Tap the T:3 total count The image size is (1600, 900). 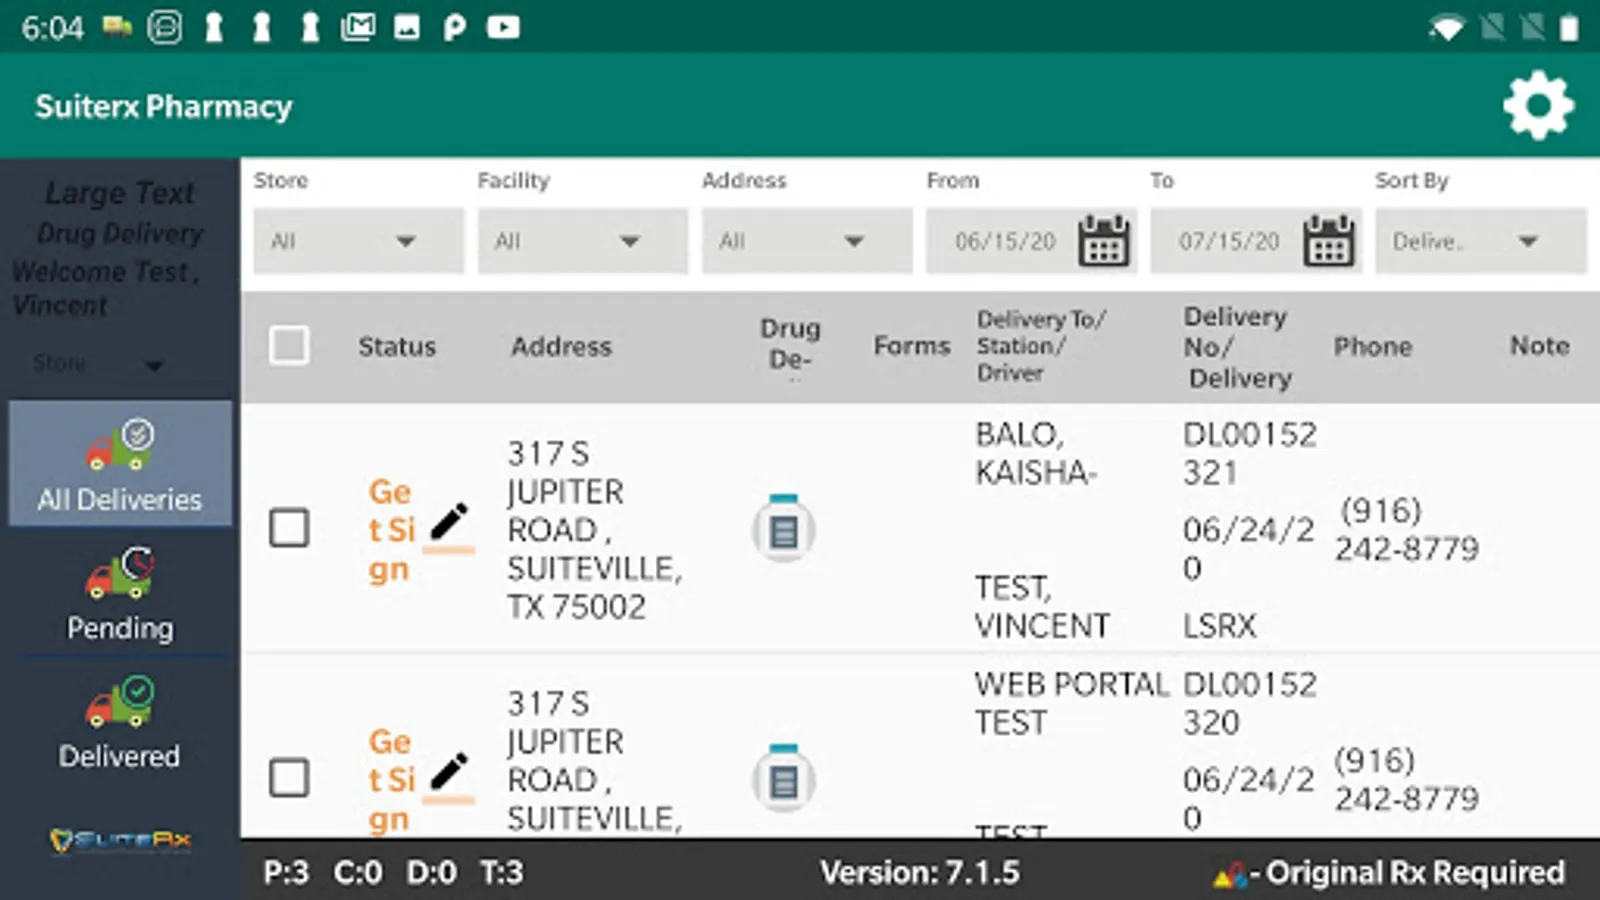pos(502,873)
